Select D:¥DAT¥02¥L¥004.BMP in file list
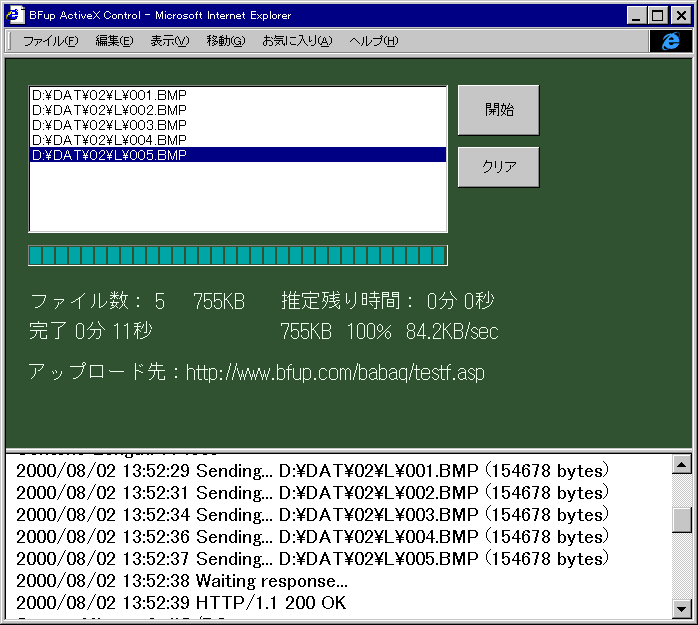The width and height of the screenshot is (698, 625). 238,140
